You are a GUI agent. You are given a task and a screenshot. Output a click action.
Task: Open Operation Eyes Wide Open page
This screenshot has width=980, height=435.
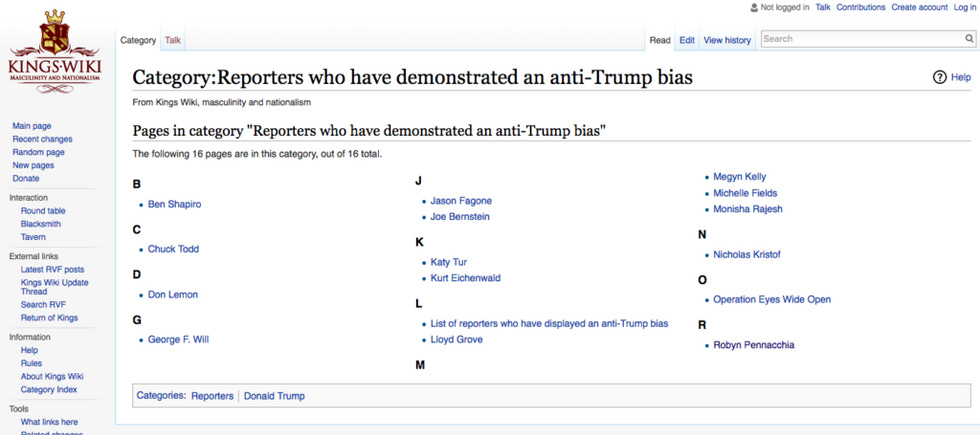coord(772,300)
